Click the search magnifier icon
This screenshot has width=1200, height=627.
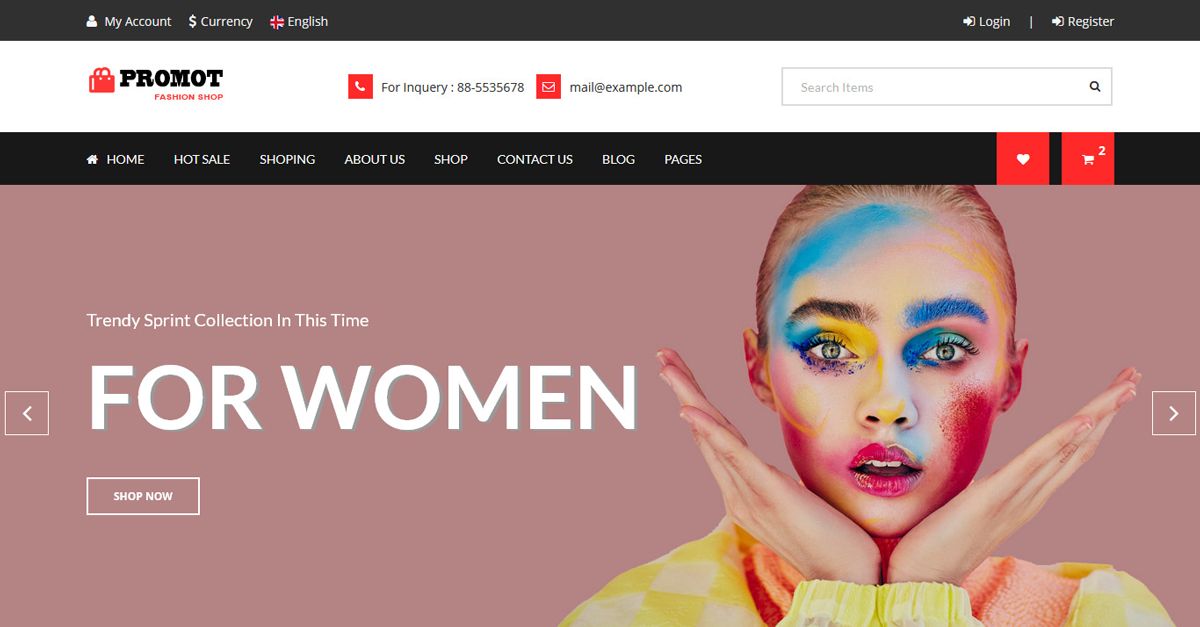(x=1095, y=87)
